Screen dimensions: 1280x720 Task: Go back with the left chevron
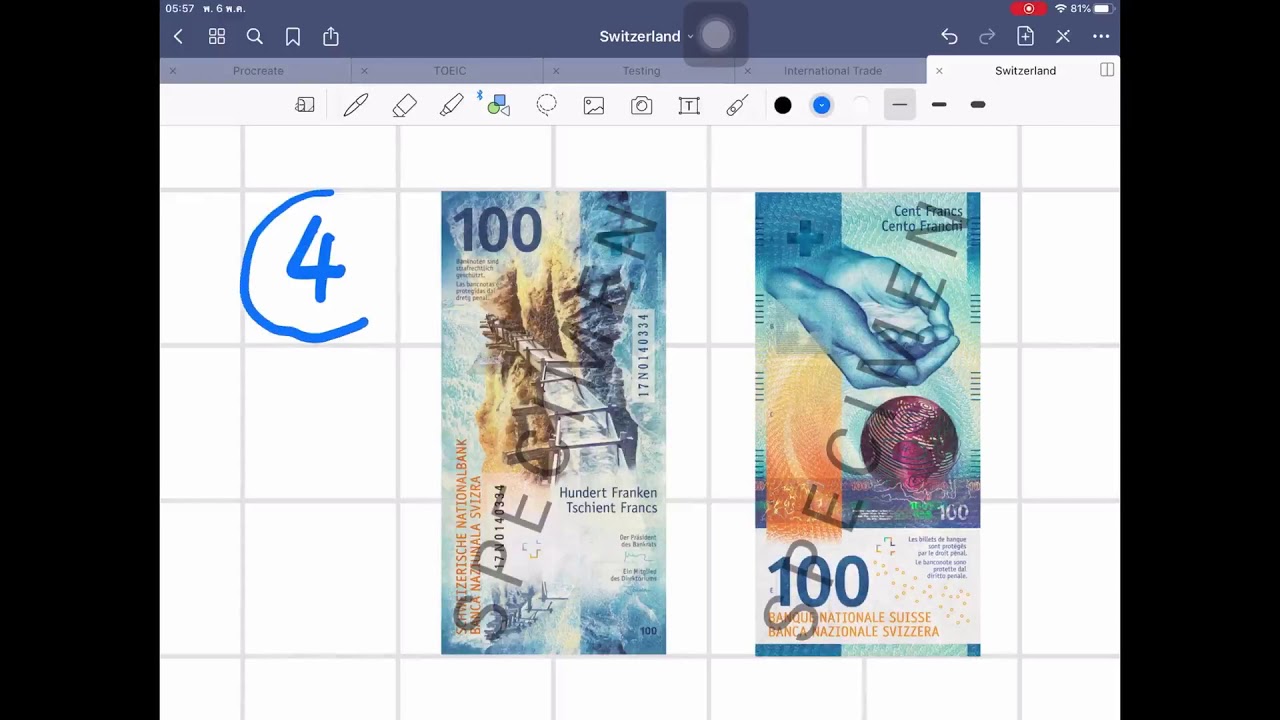[178, 37]
